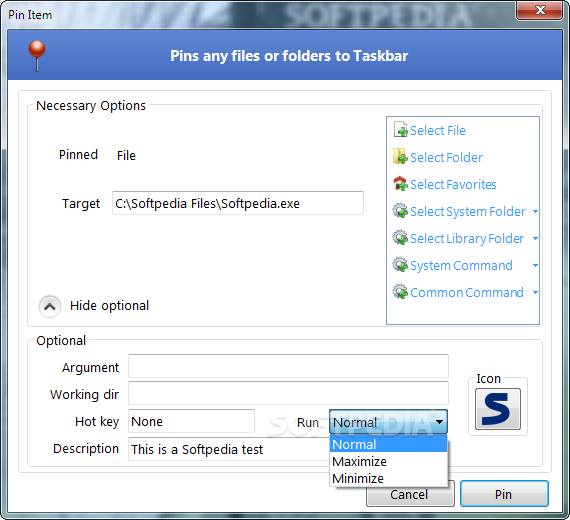Screen dimensions: 570x520
Task: Click the Hide optional label
Action: 109,306
